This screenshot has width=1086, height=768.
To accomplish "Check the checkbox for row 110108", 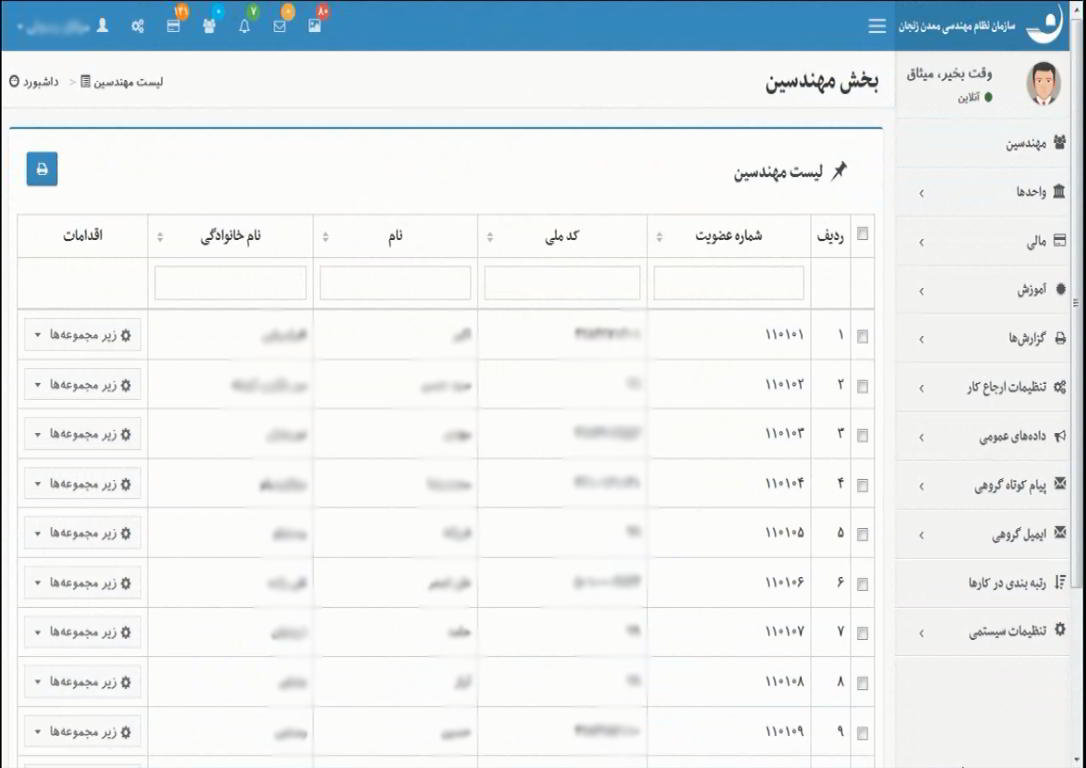I will (862, 684).
